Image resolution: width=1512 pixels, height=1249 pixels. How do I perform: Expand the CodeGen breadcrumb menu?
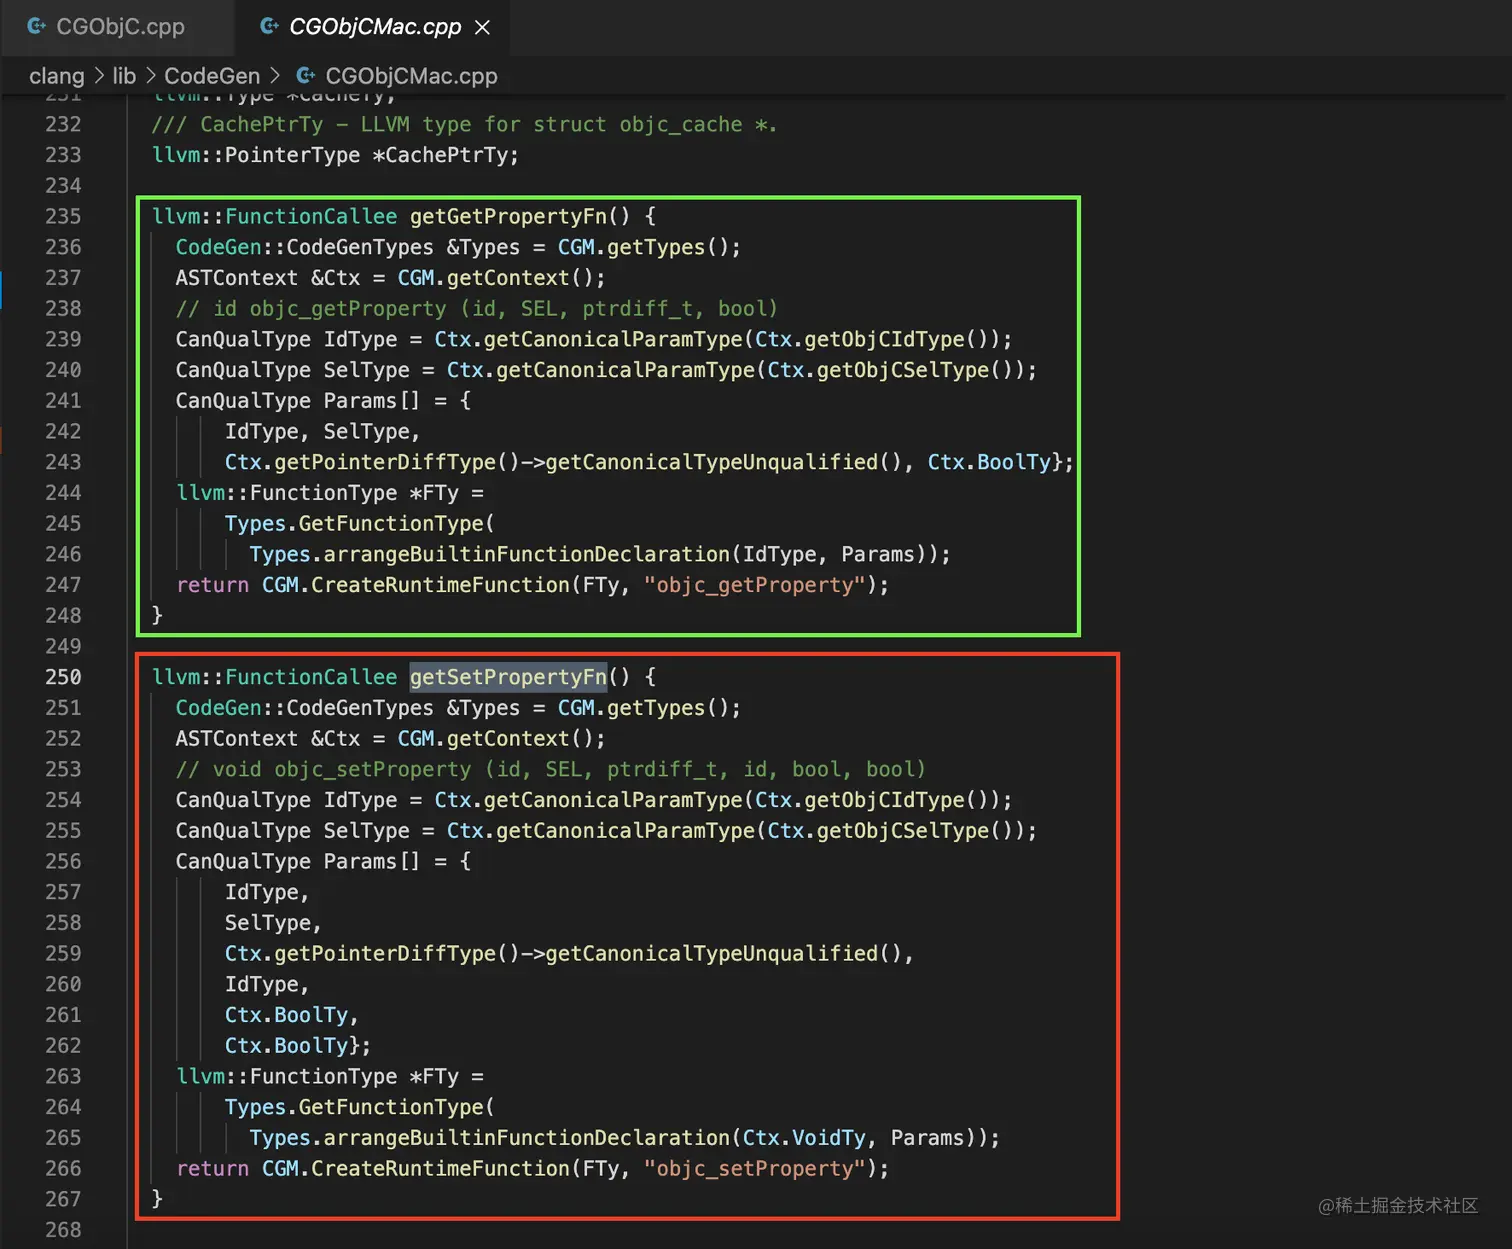click(x=212, y=75)
